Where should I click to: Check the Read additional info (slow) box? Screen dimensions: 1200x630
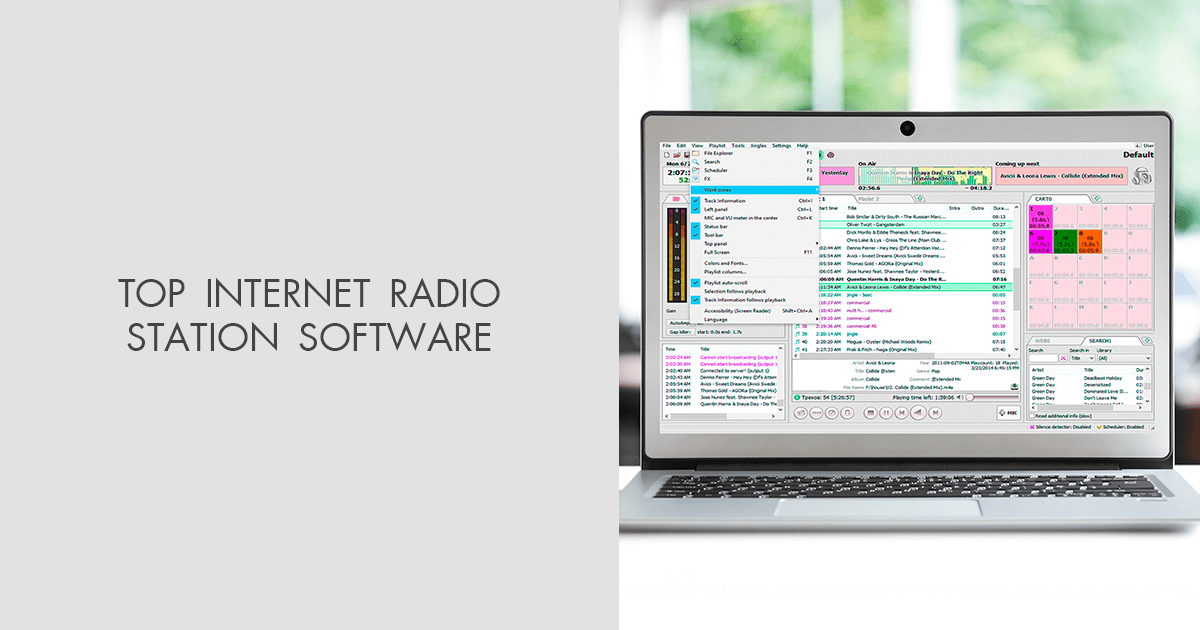click(x=1032, y=416)
